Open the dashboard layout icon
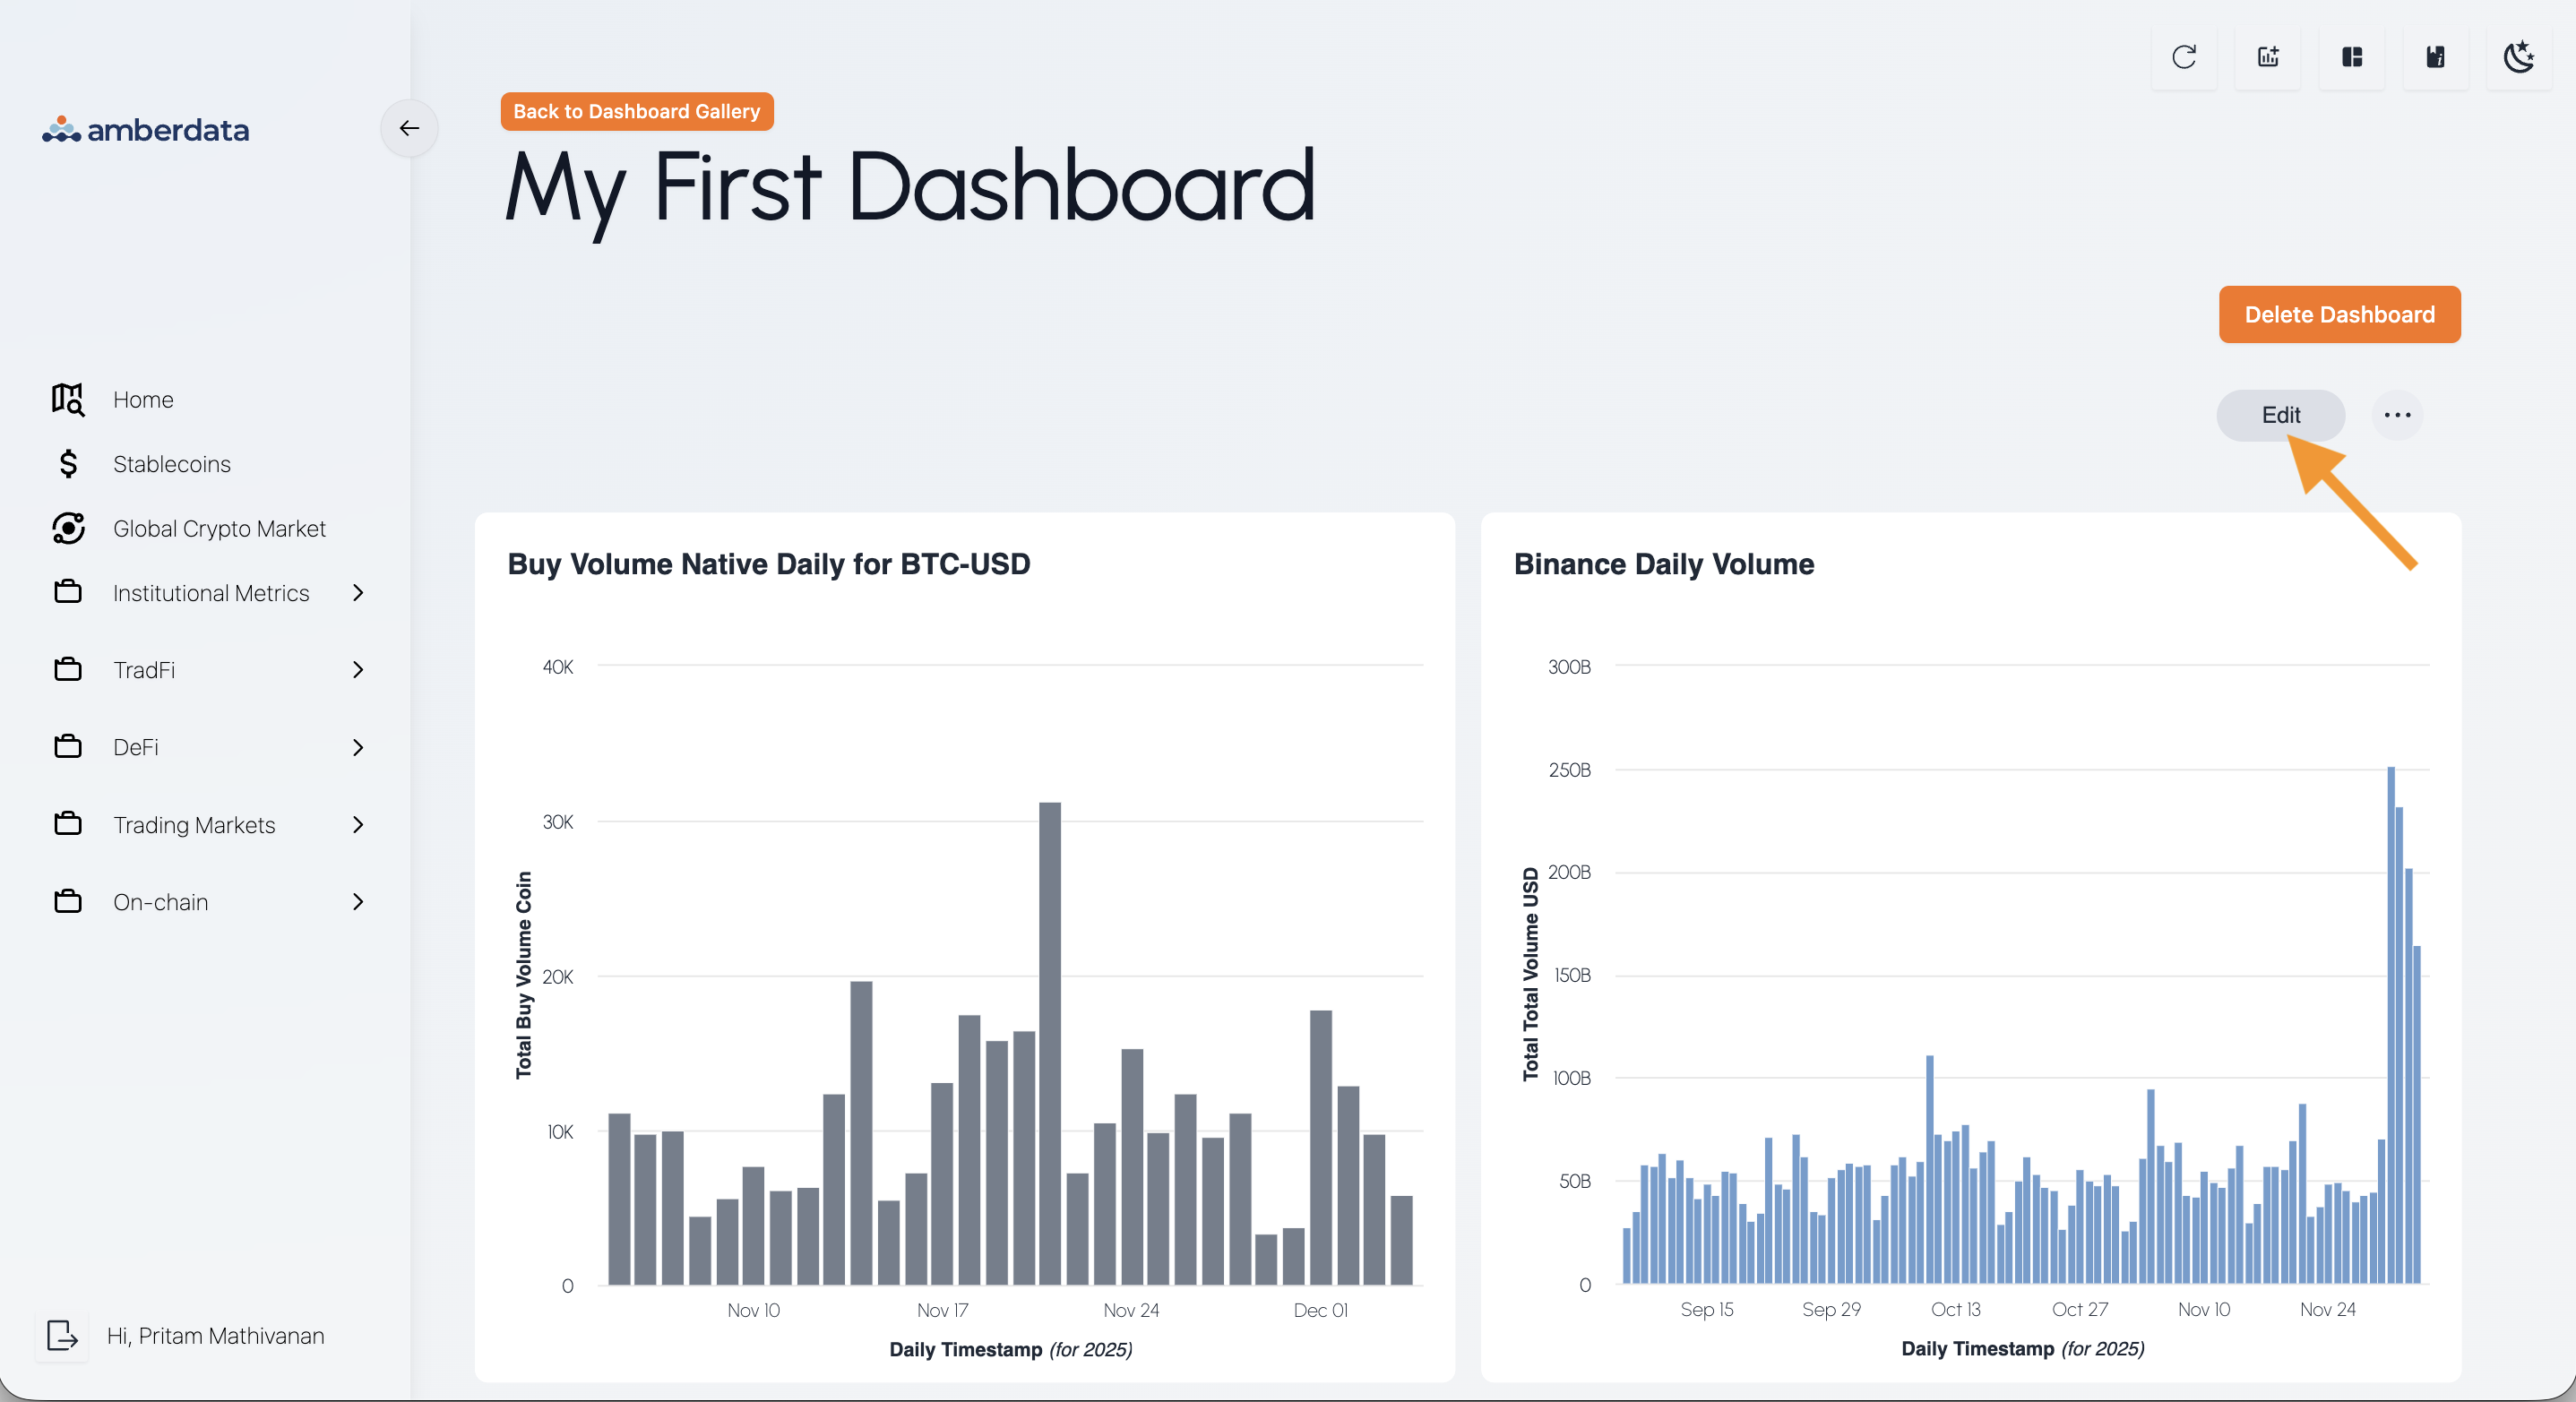This screenshot has width=2576, height=1402. click(x=2351, y=57)
